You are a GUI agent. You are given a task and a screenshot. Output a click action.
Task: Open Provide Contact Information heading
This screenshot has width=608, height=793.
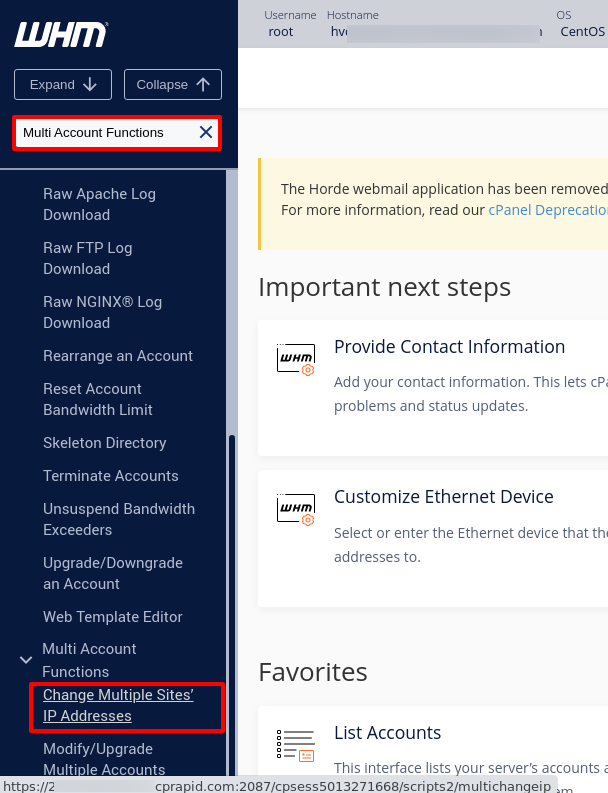[449, 347]
